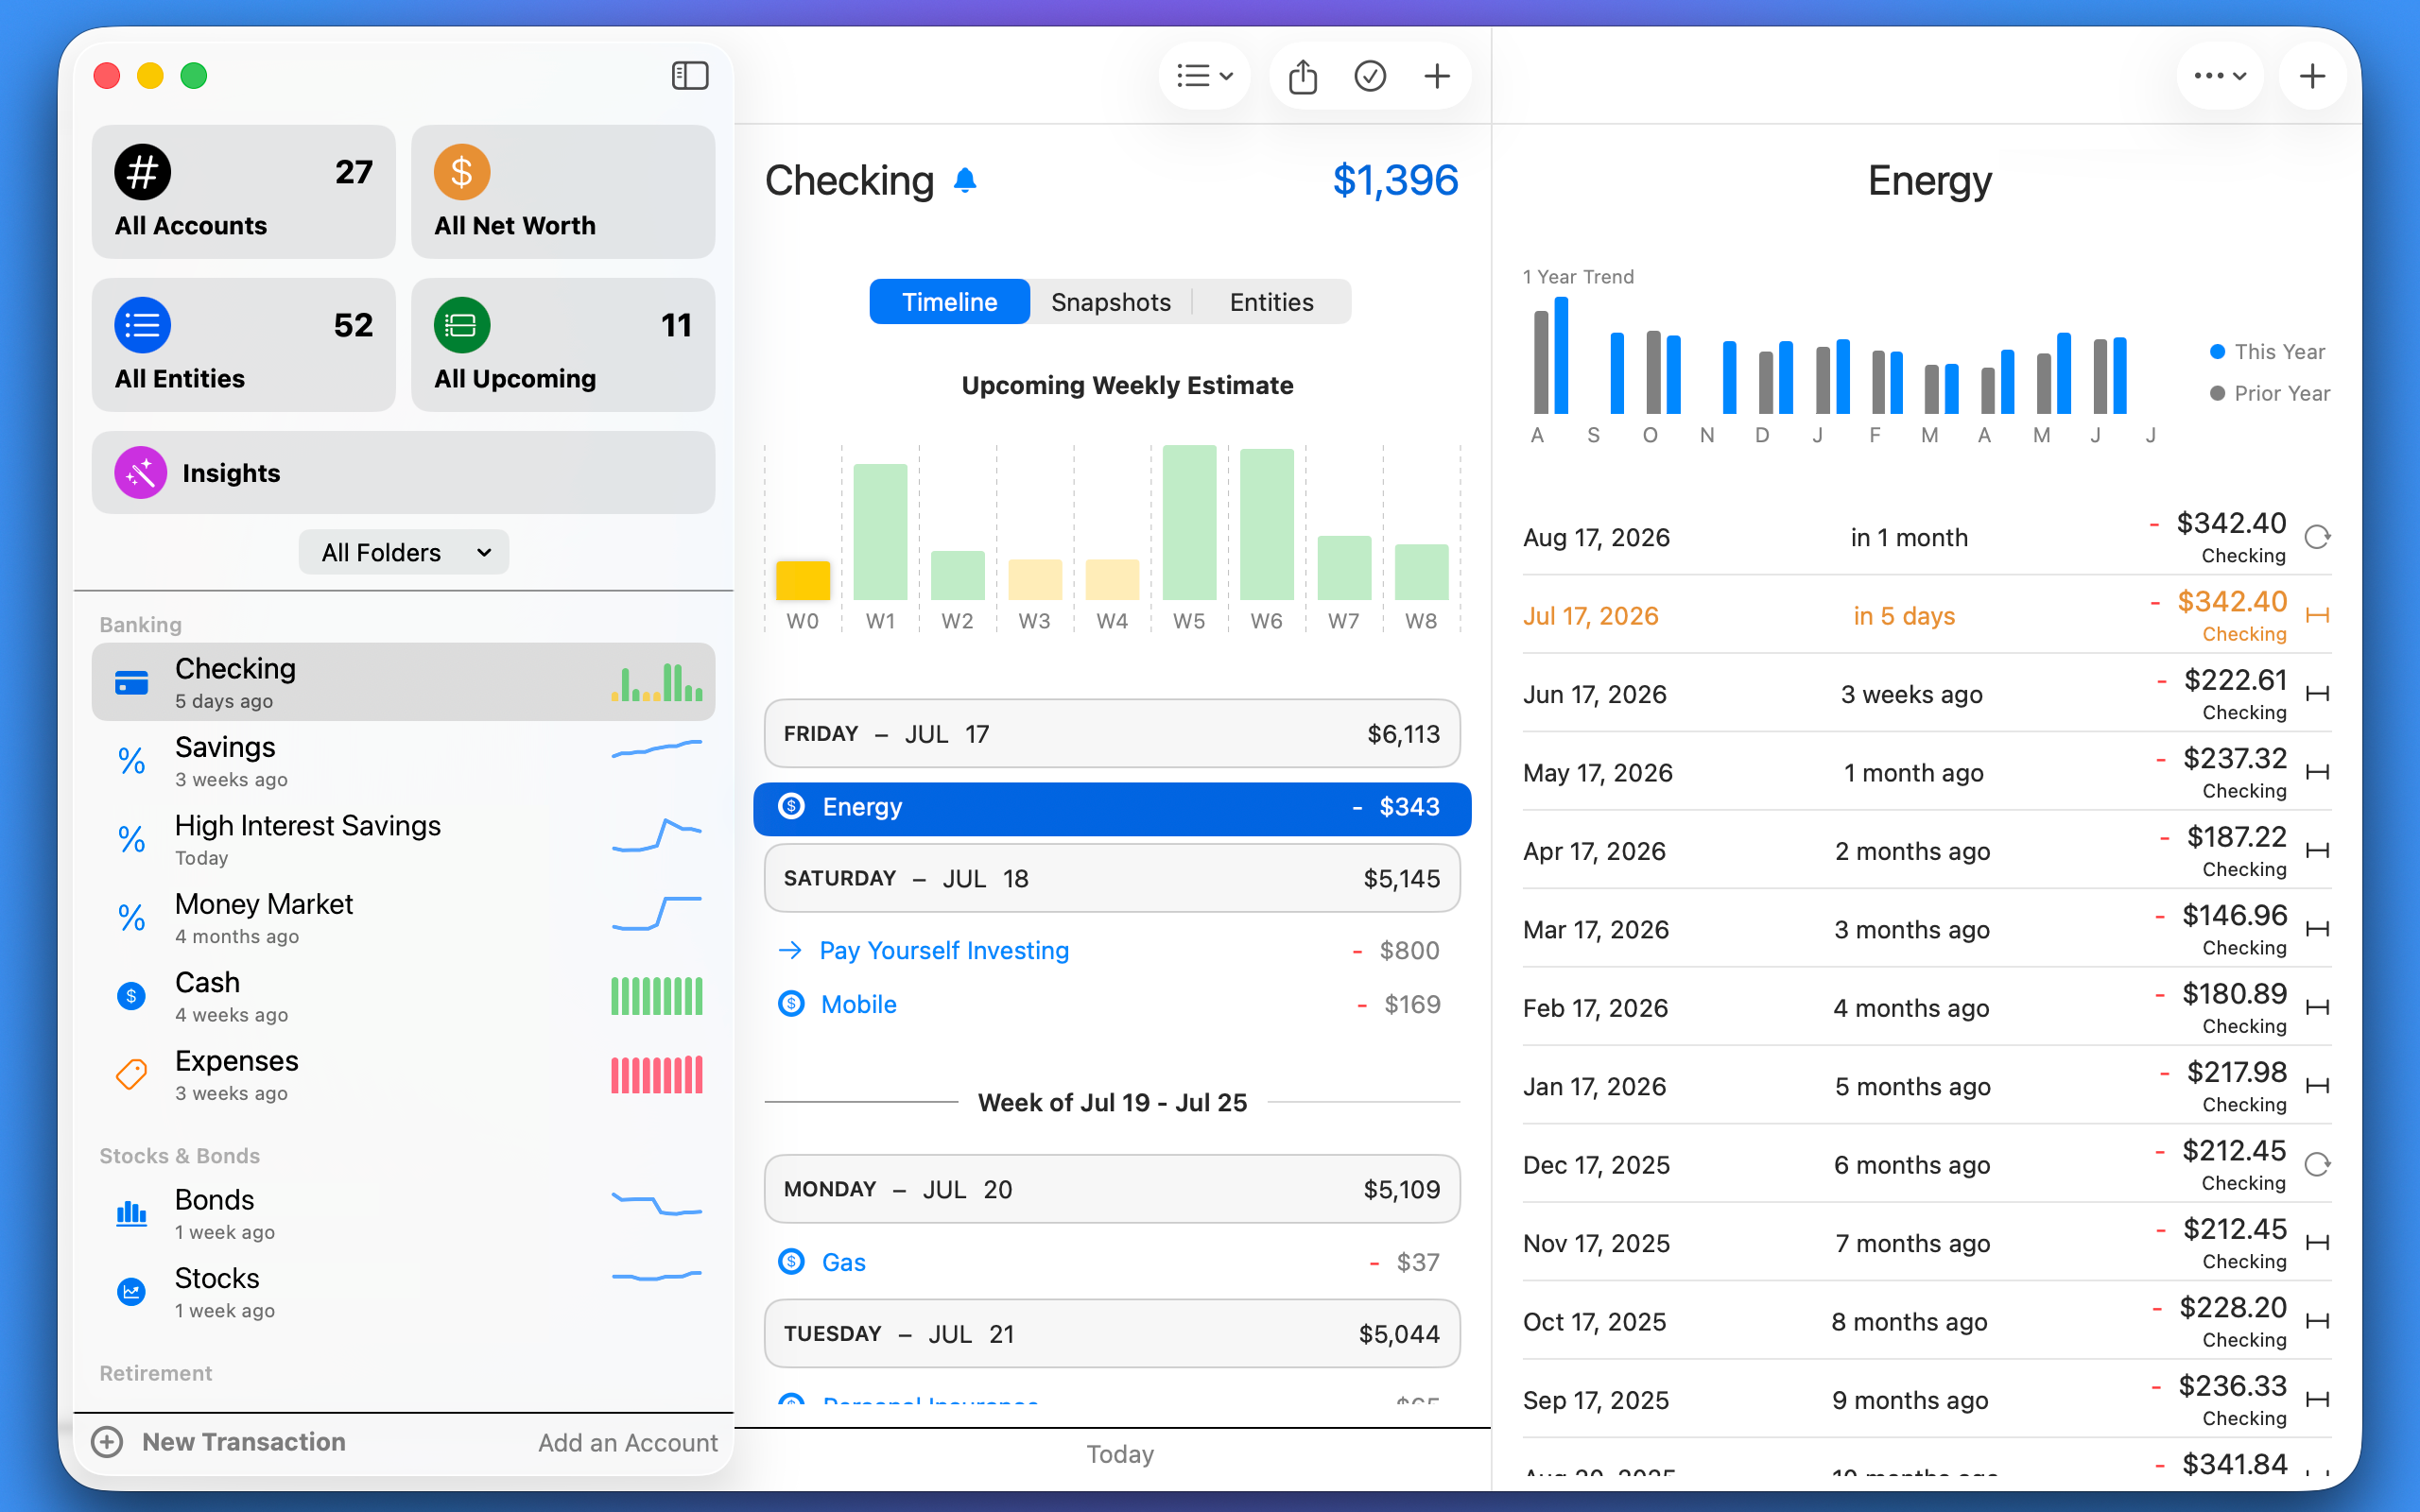The height and width of the screenshot is (1512, 2420).
Task: Open the list view options dropdown
Action: (1204, 76)
